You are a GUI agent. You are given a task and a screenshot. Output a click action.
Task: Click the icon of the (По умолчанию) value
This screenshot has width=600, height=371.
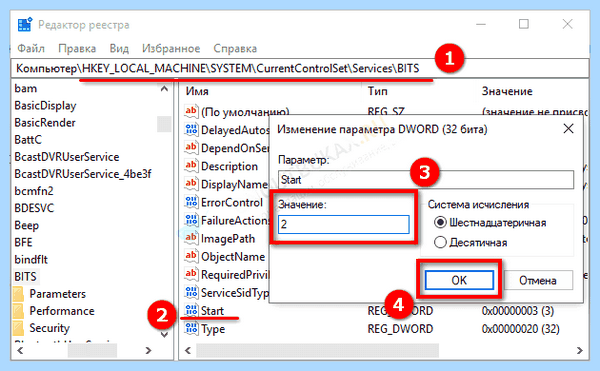click(x=191, y=111)
